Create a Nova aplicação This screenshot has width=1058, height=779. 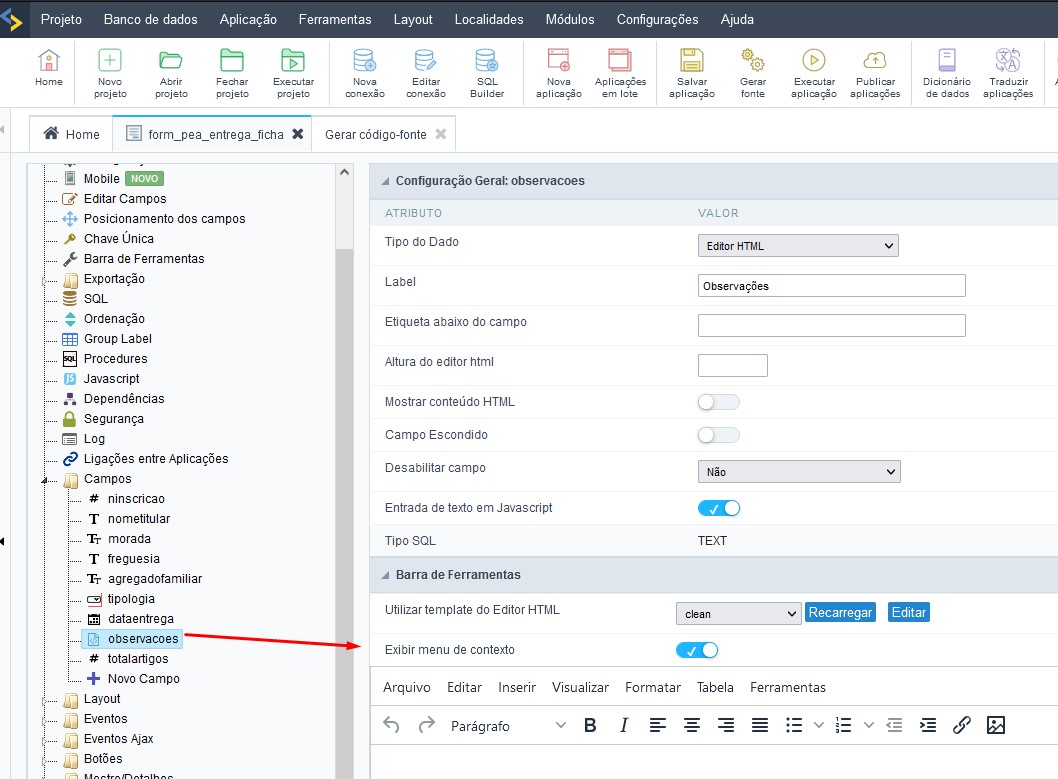559,74
